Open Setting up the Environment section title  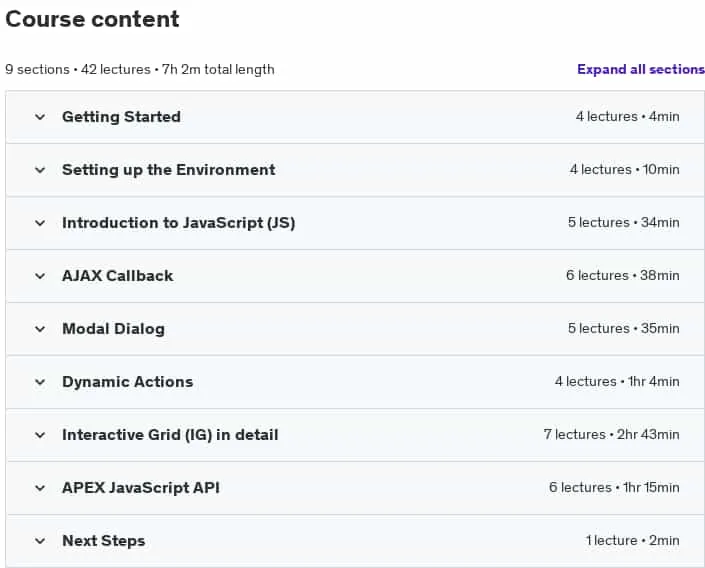click(169, 170)
